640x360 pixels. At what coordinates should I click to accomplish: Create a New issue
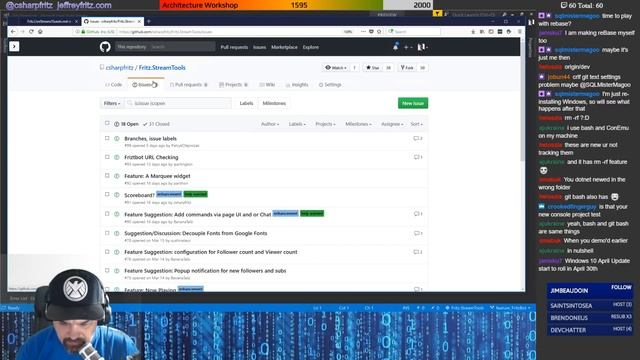tap(413, 103)
